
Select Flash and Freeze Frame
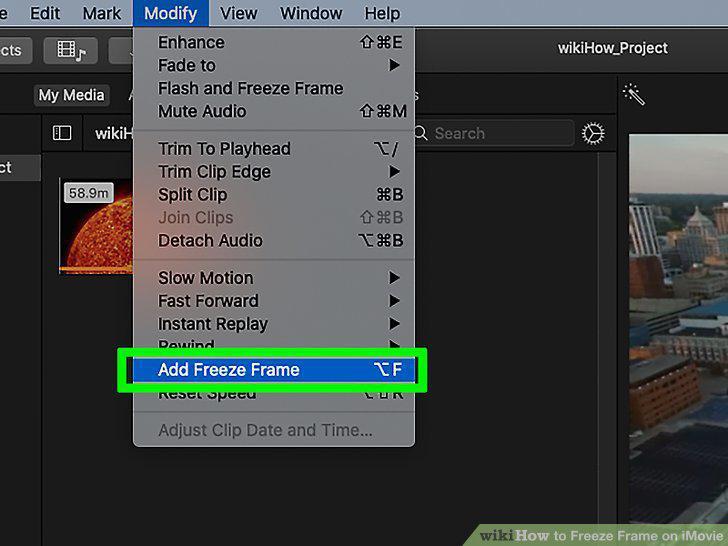pos(274,88)
